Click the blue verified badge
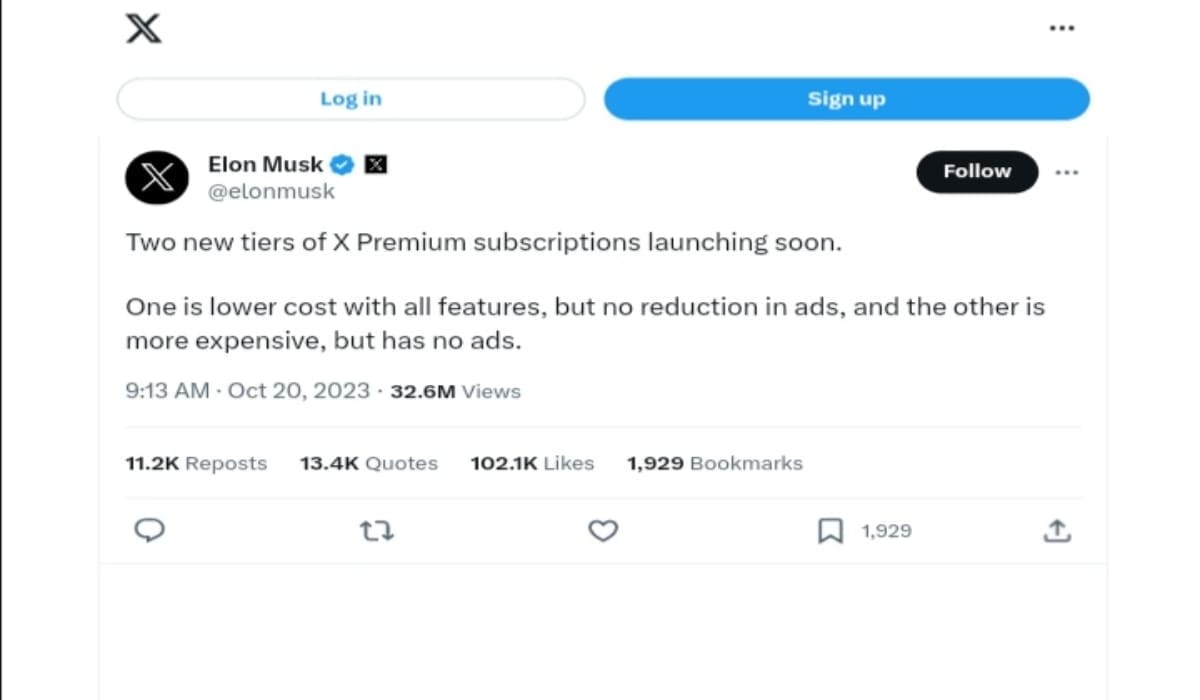 coord(343,164)
